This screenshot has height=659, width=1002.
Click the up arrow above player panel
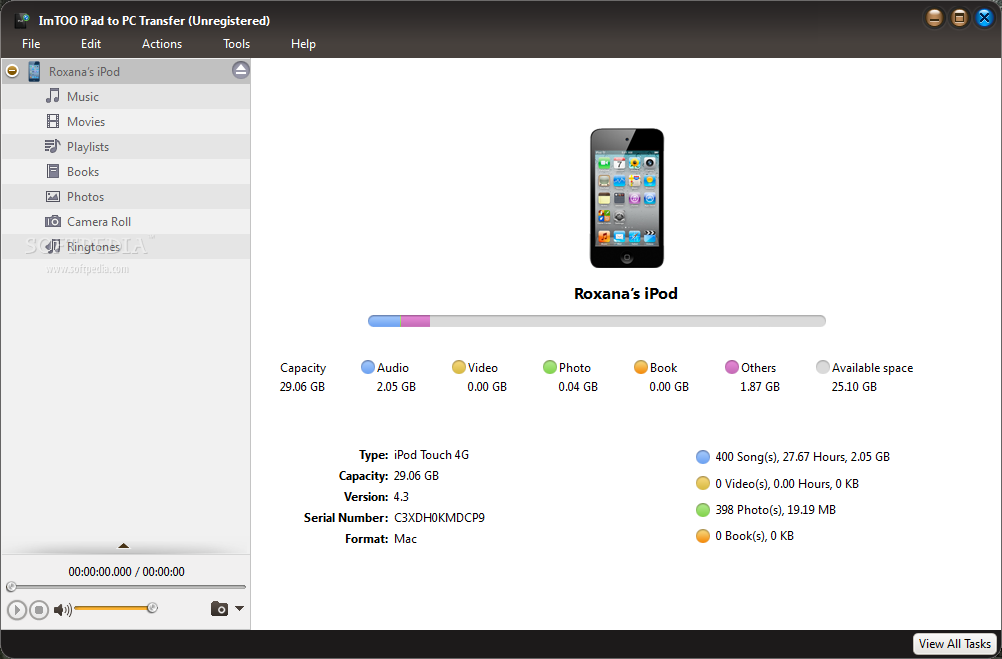click(124, 546)
